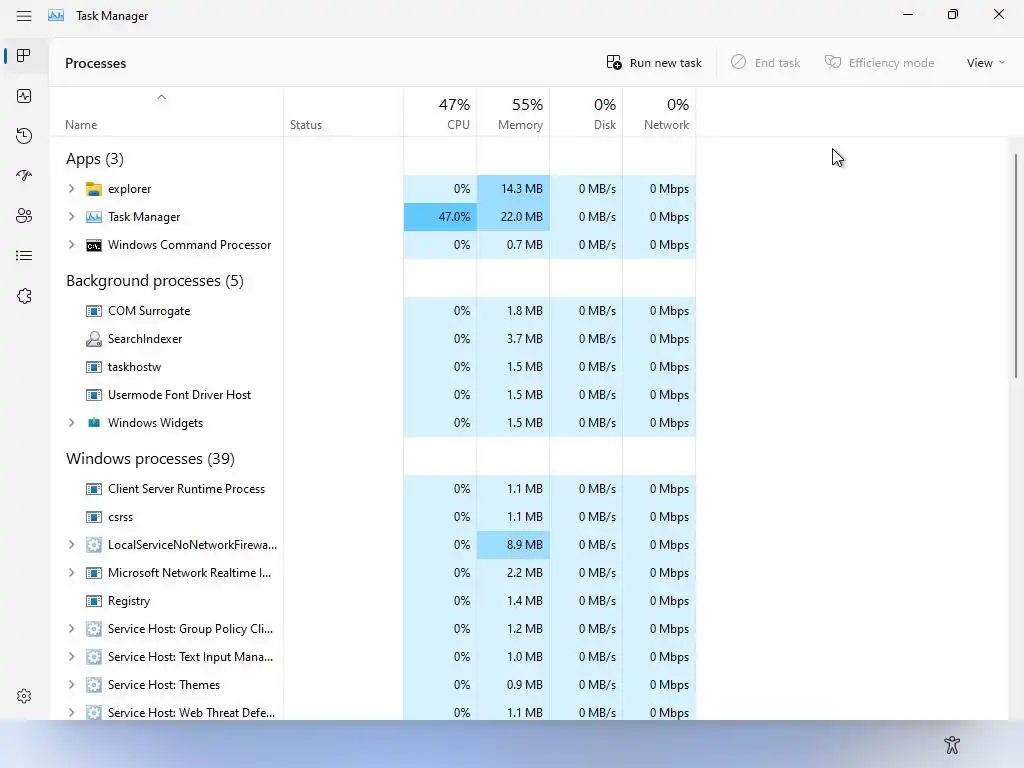Open the hamburger navigation menu
This screenshot has height=768, width=1024.
pyautogui.click(x=24, y=16)
